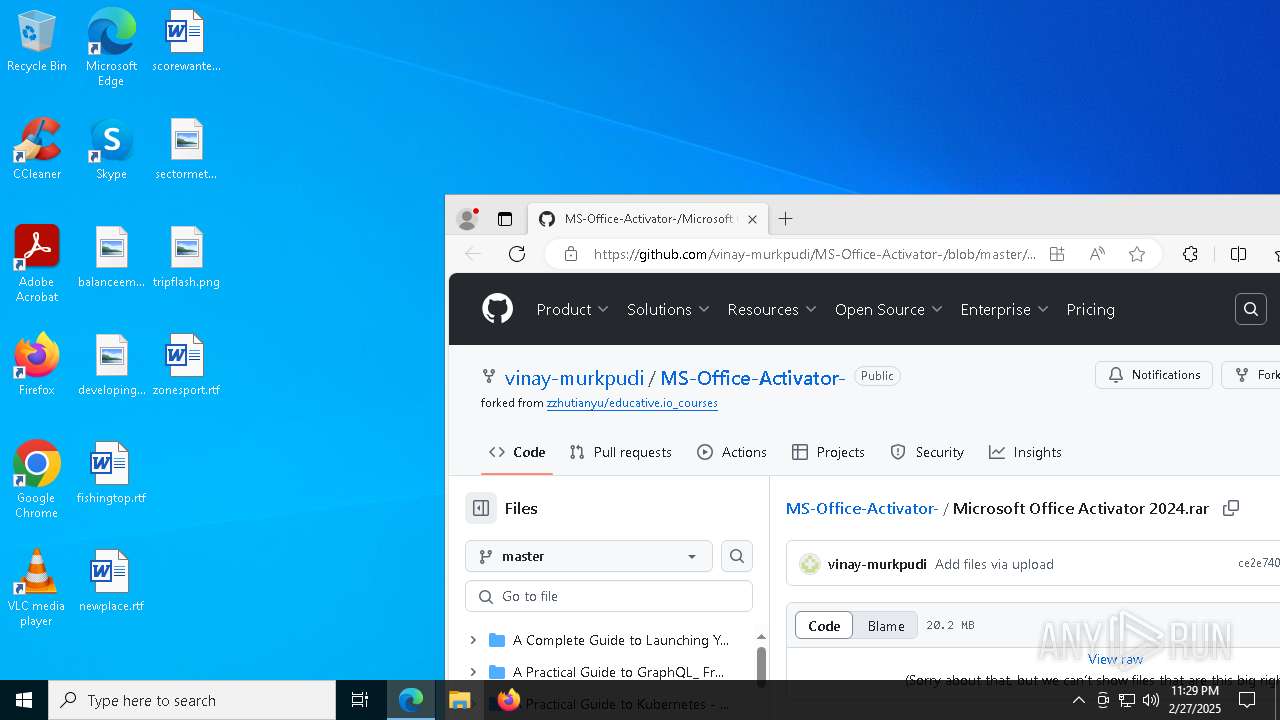Select tripflash.png on the desktop
Viewport: 1280px width, 720px height.
pos(186,258)
